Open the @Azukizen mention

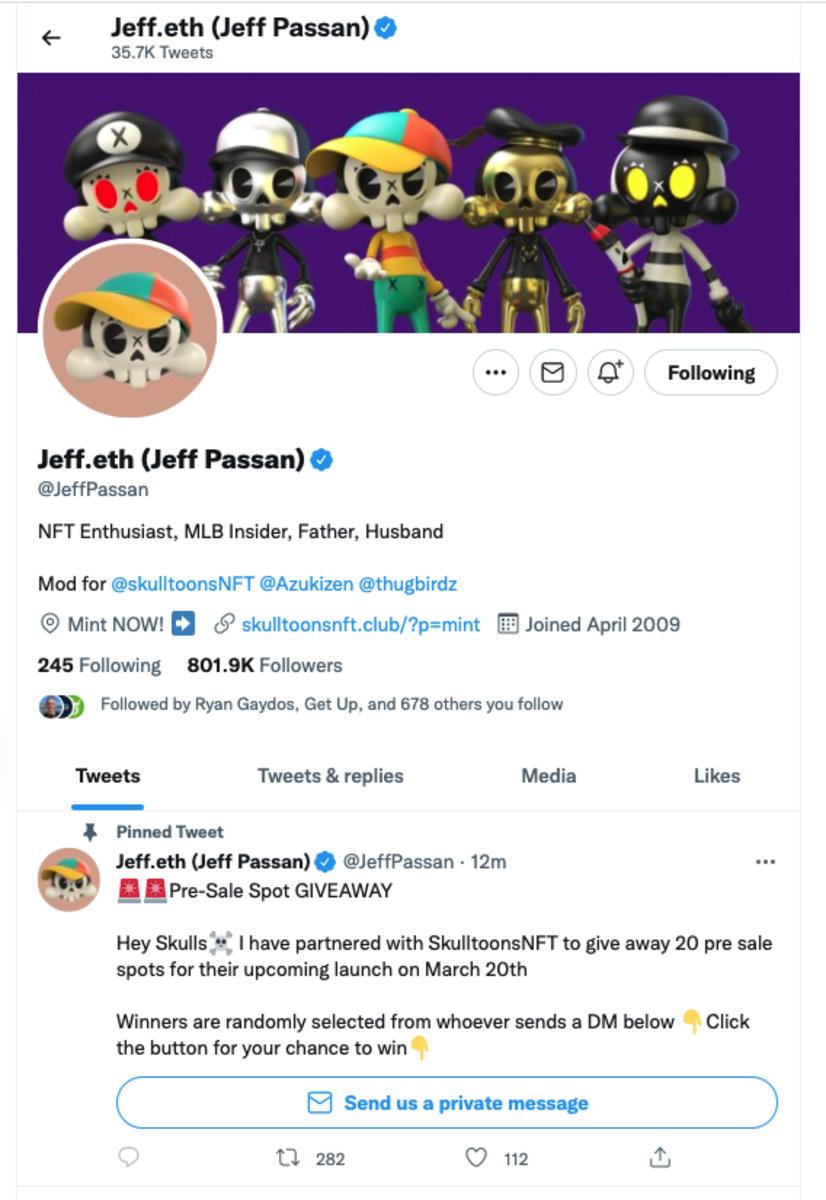click(304, 583)
